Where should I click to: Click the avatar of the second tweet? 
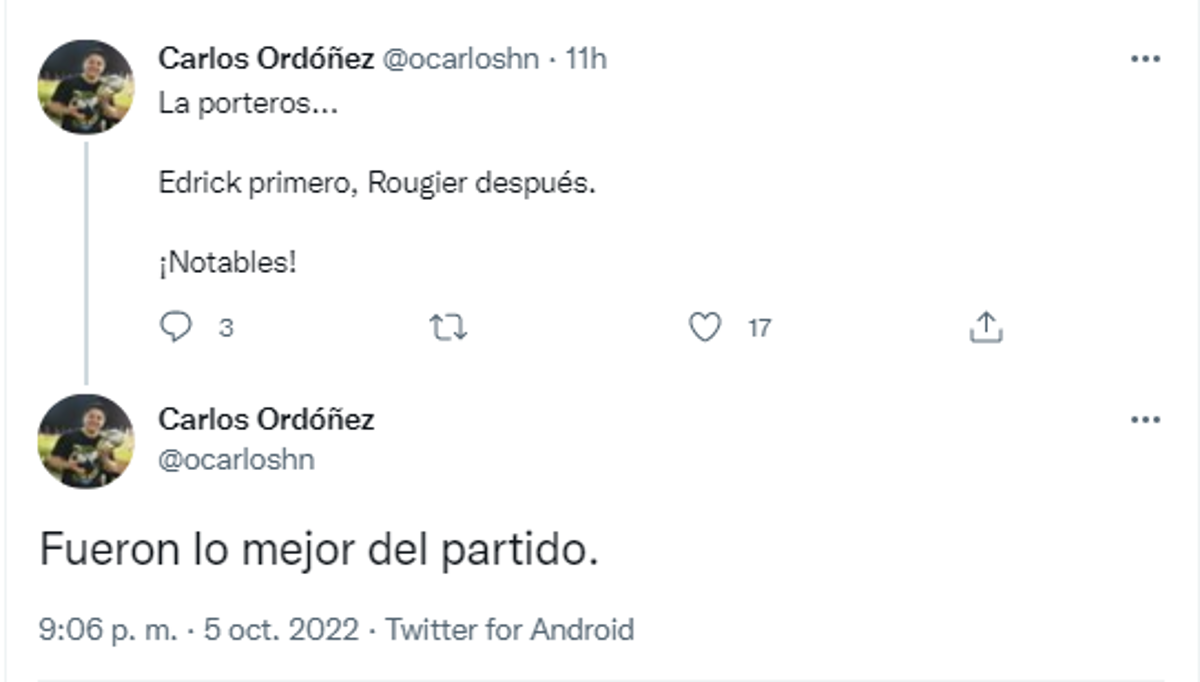[x=88, y=440]
